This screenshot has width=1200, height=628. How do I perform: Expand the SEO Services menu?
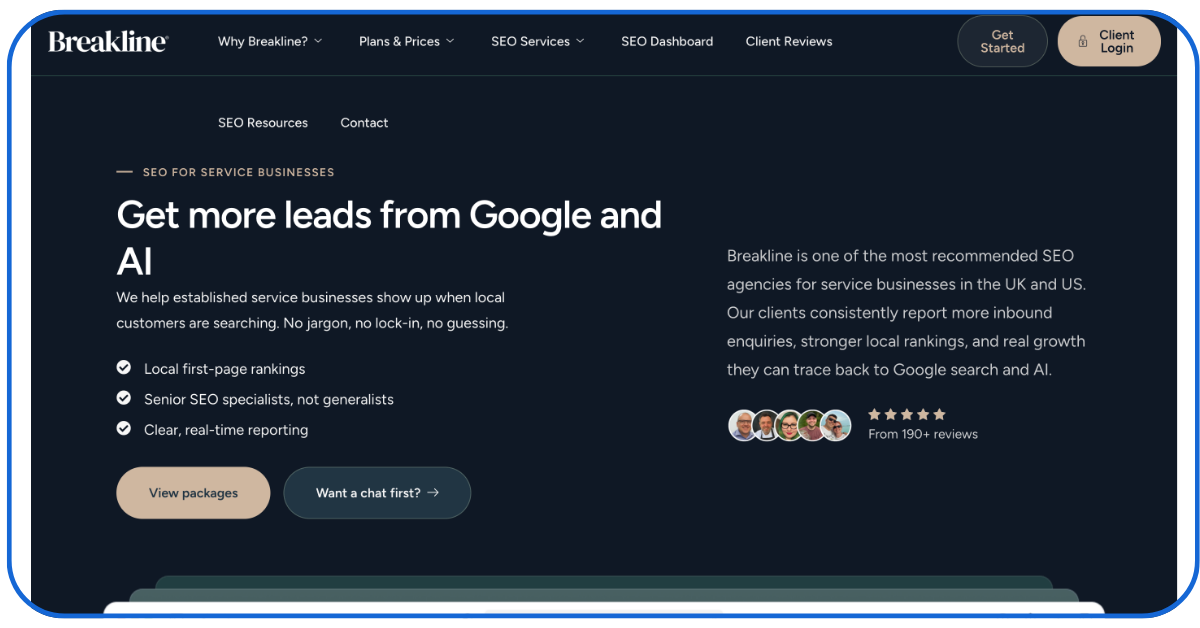coord(537,41)
